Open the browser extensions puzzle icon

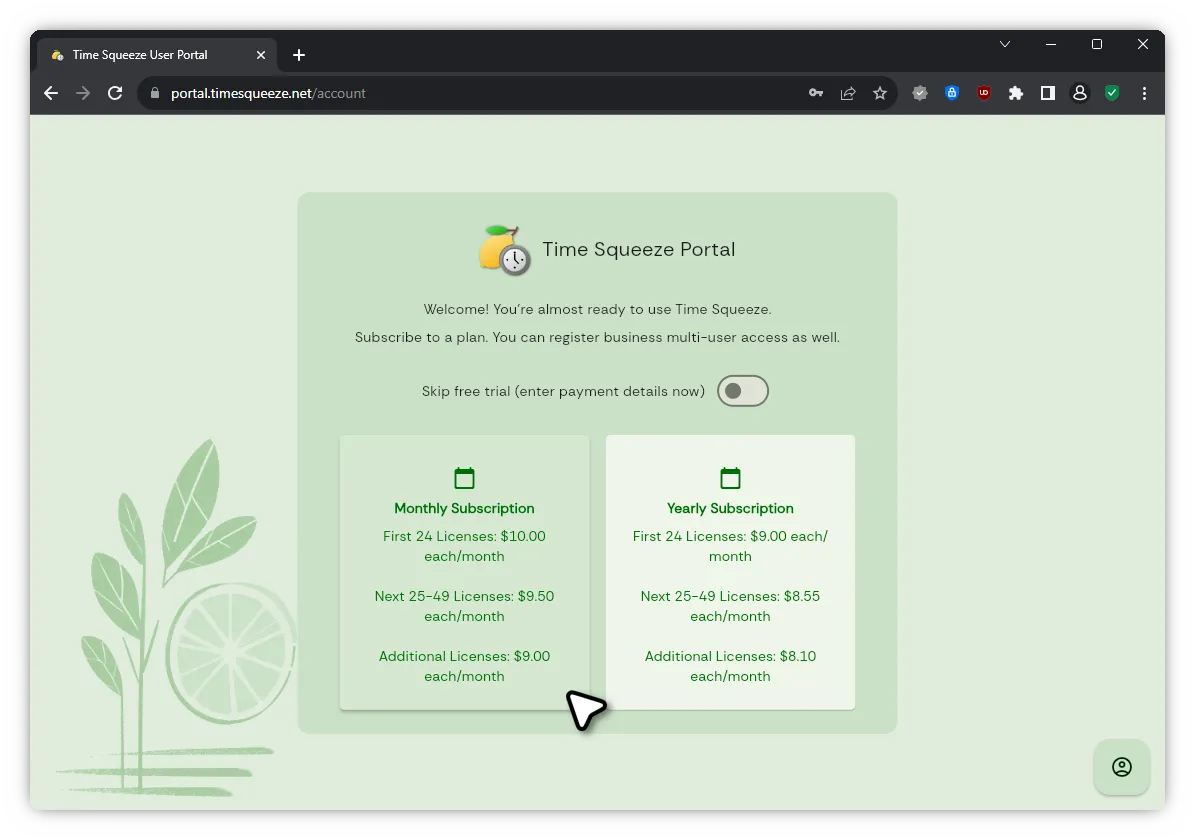click(x=1016, y=93)
